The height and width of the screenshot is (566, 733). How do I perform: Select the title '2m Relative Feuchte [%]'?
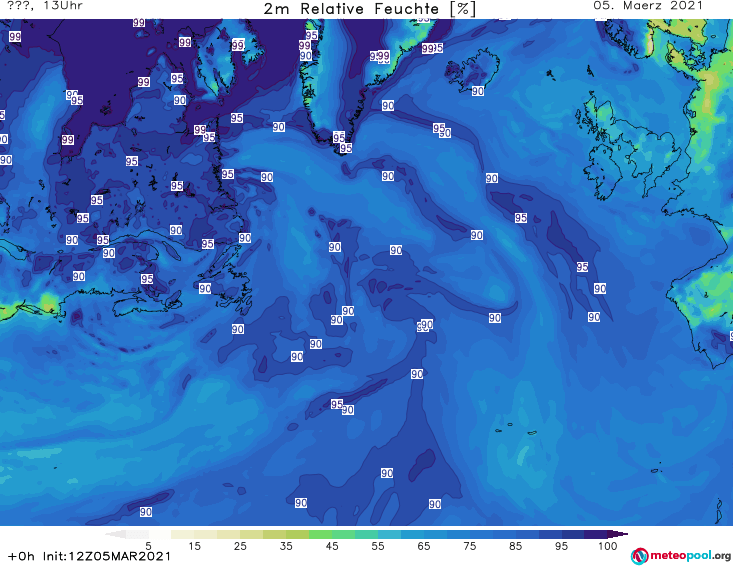[369, 9]
